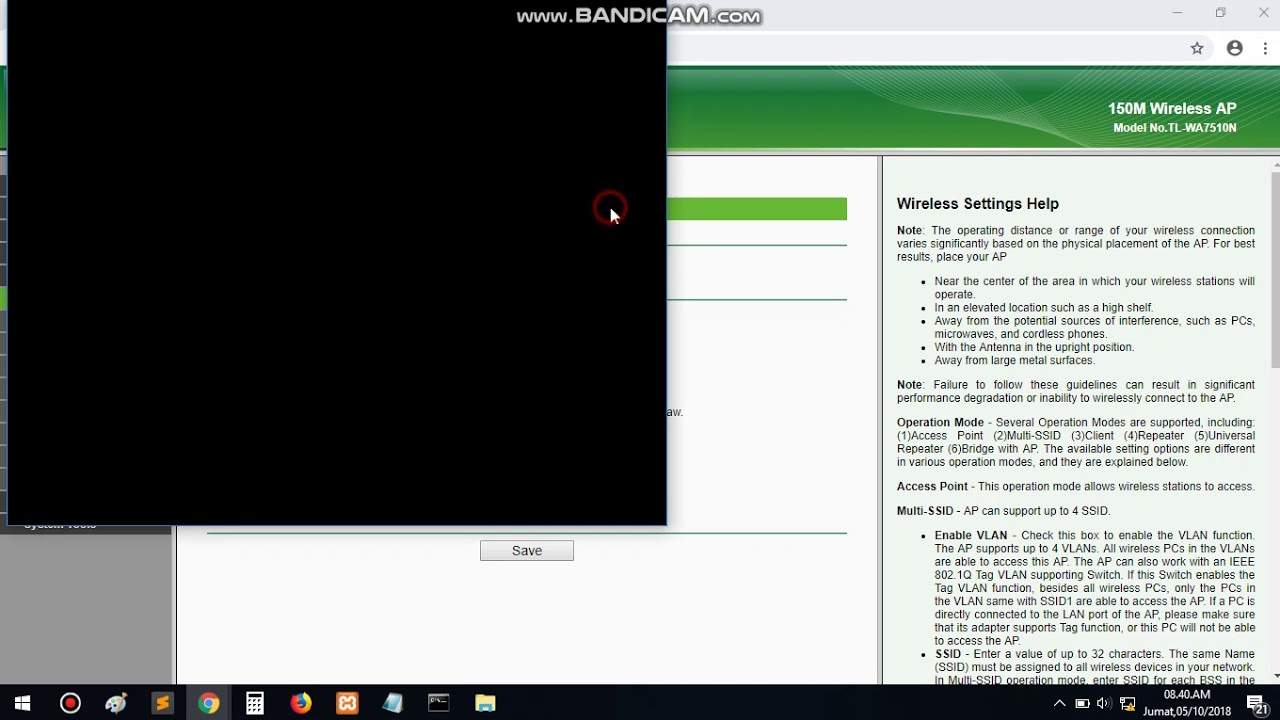Screen dimensions: 1280x720
Task: Open Bandicam recorder from the taskbar
Action: [x=70, y=703]
